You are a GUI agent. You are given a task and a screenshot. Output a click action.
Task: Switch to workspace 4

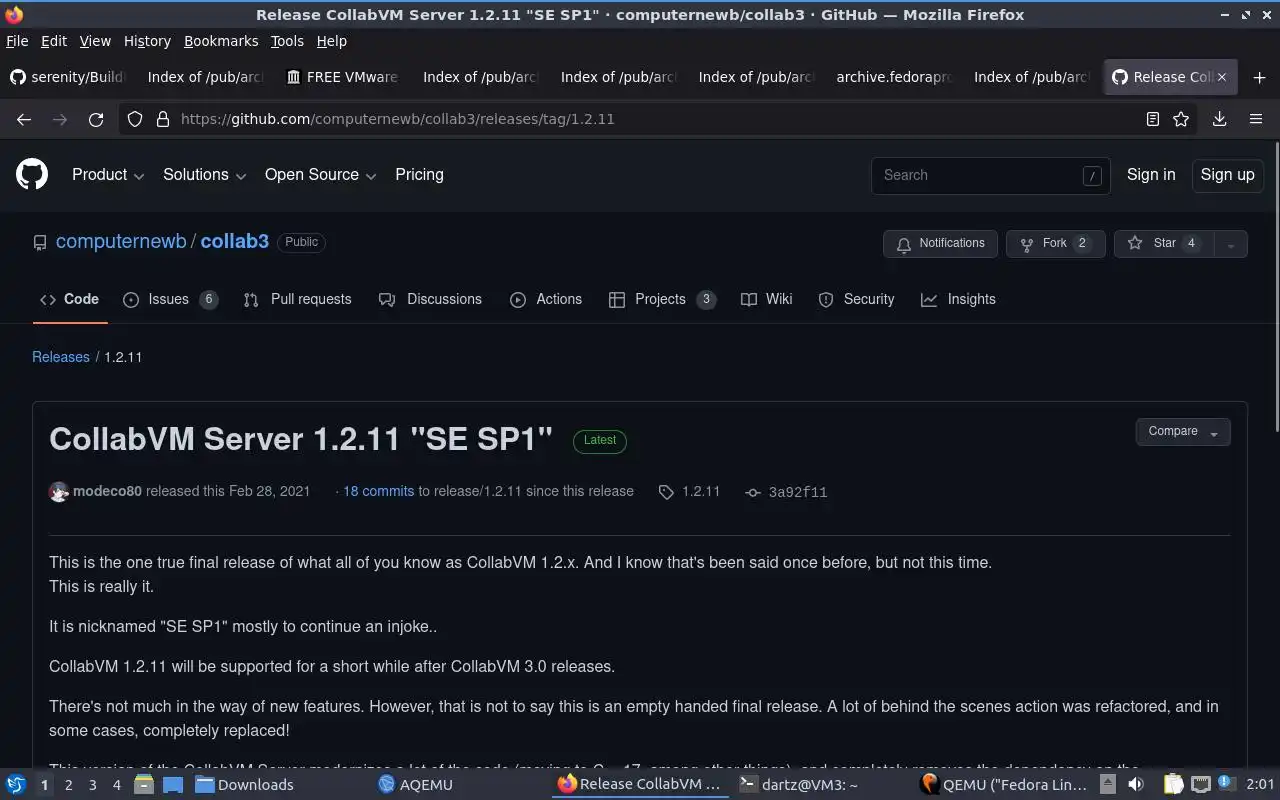(116, 785)
